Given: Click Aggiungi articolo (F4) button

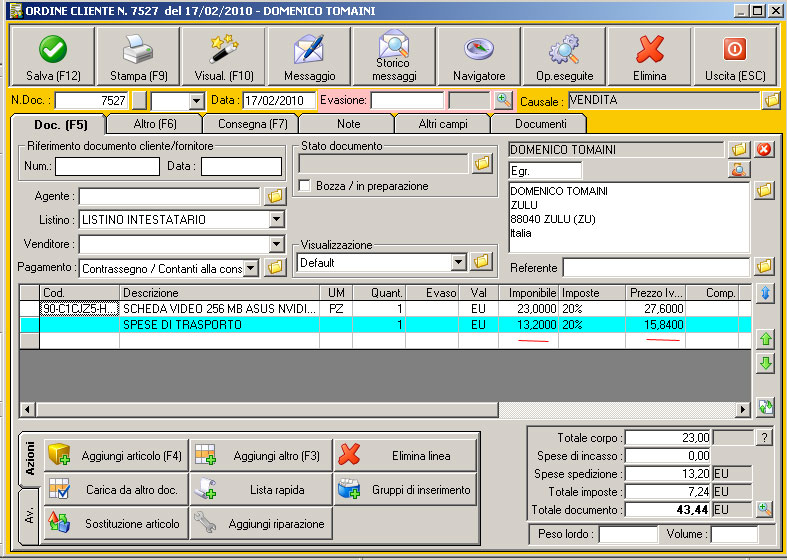Looking at the screenshot, I should (116, 456).
